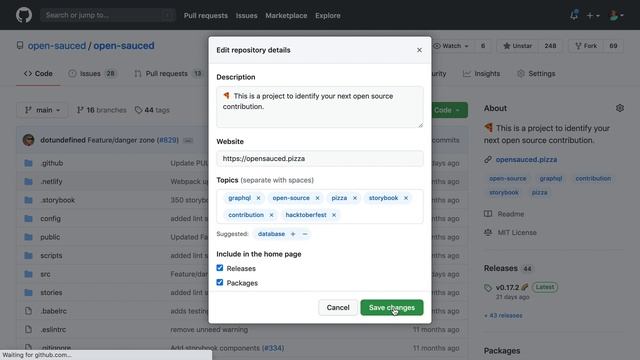Screen dimensions: 640x360
Task: Open the opensauced.pizza link in About
Action: click(526, 159)
